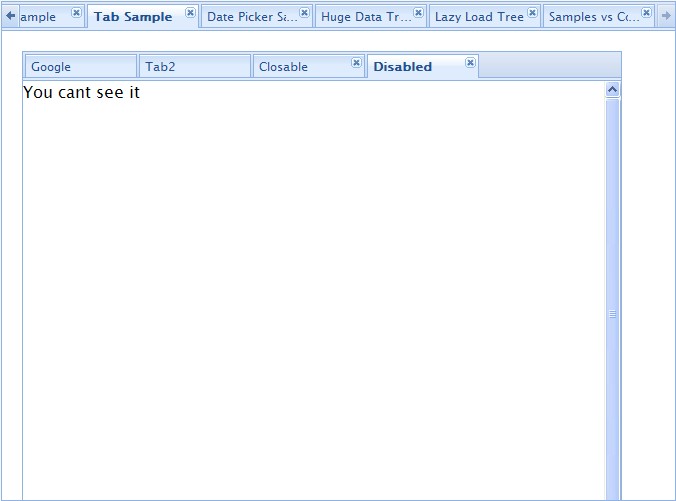The height and width of the screenshot is (501, 676).
Task: Click the text 'You cant see it'
Action: (x=81, y=92)
